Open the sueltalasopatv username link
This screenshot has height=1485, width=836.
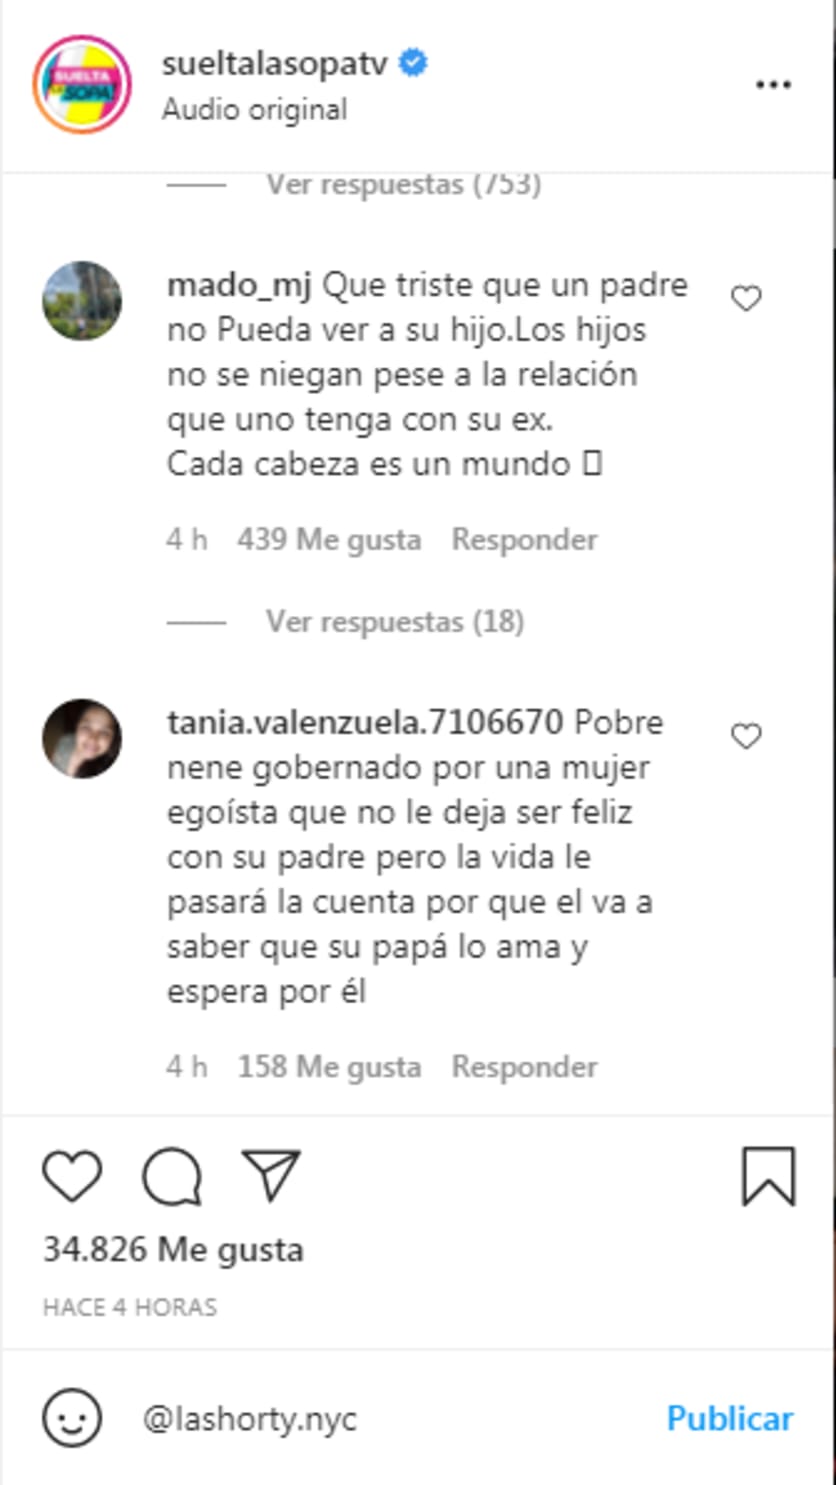tap(276, 64)
